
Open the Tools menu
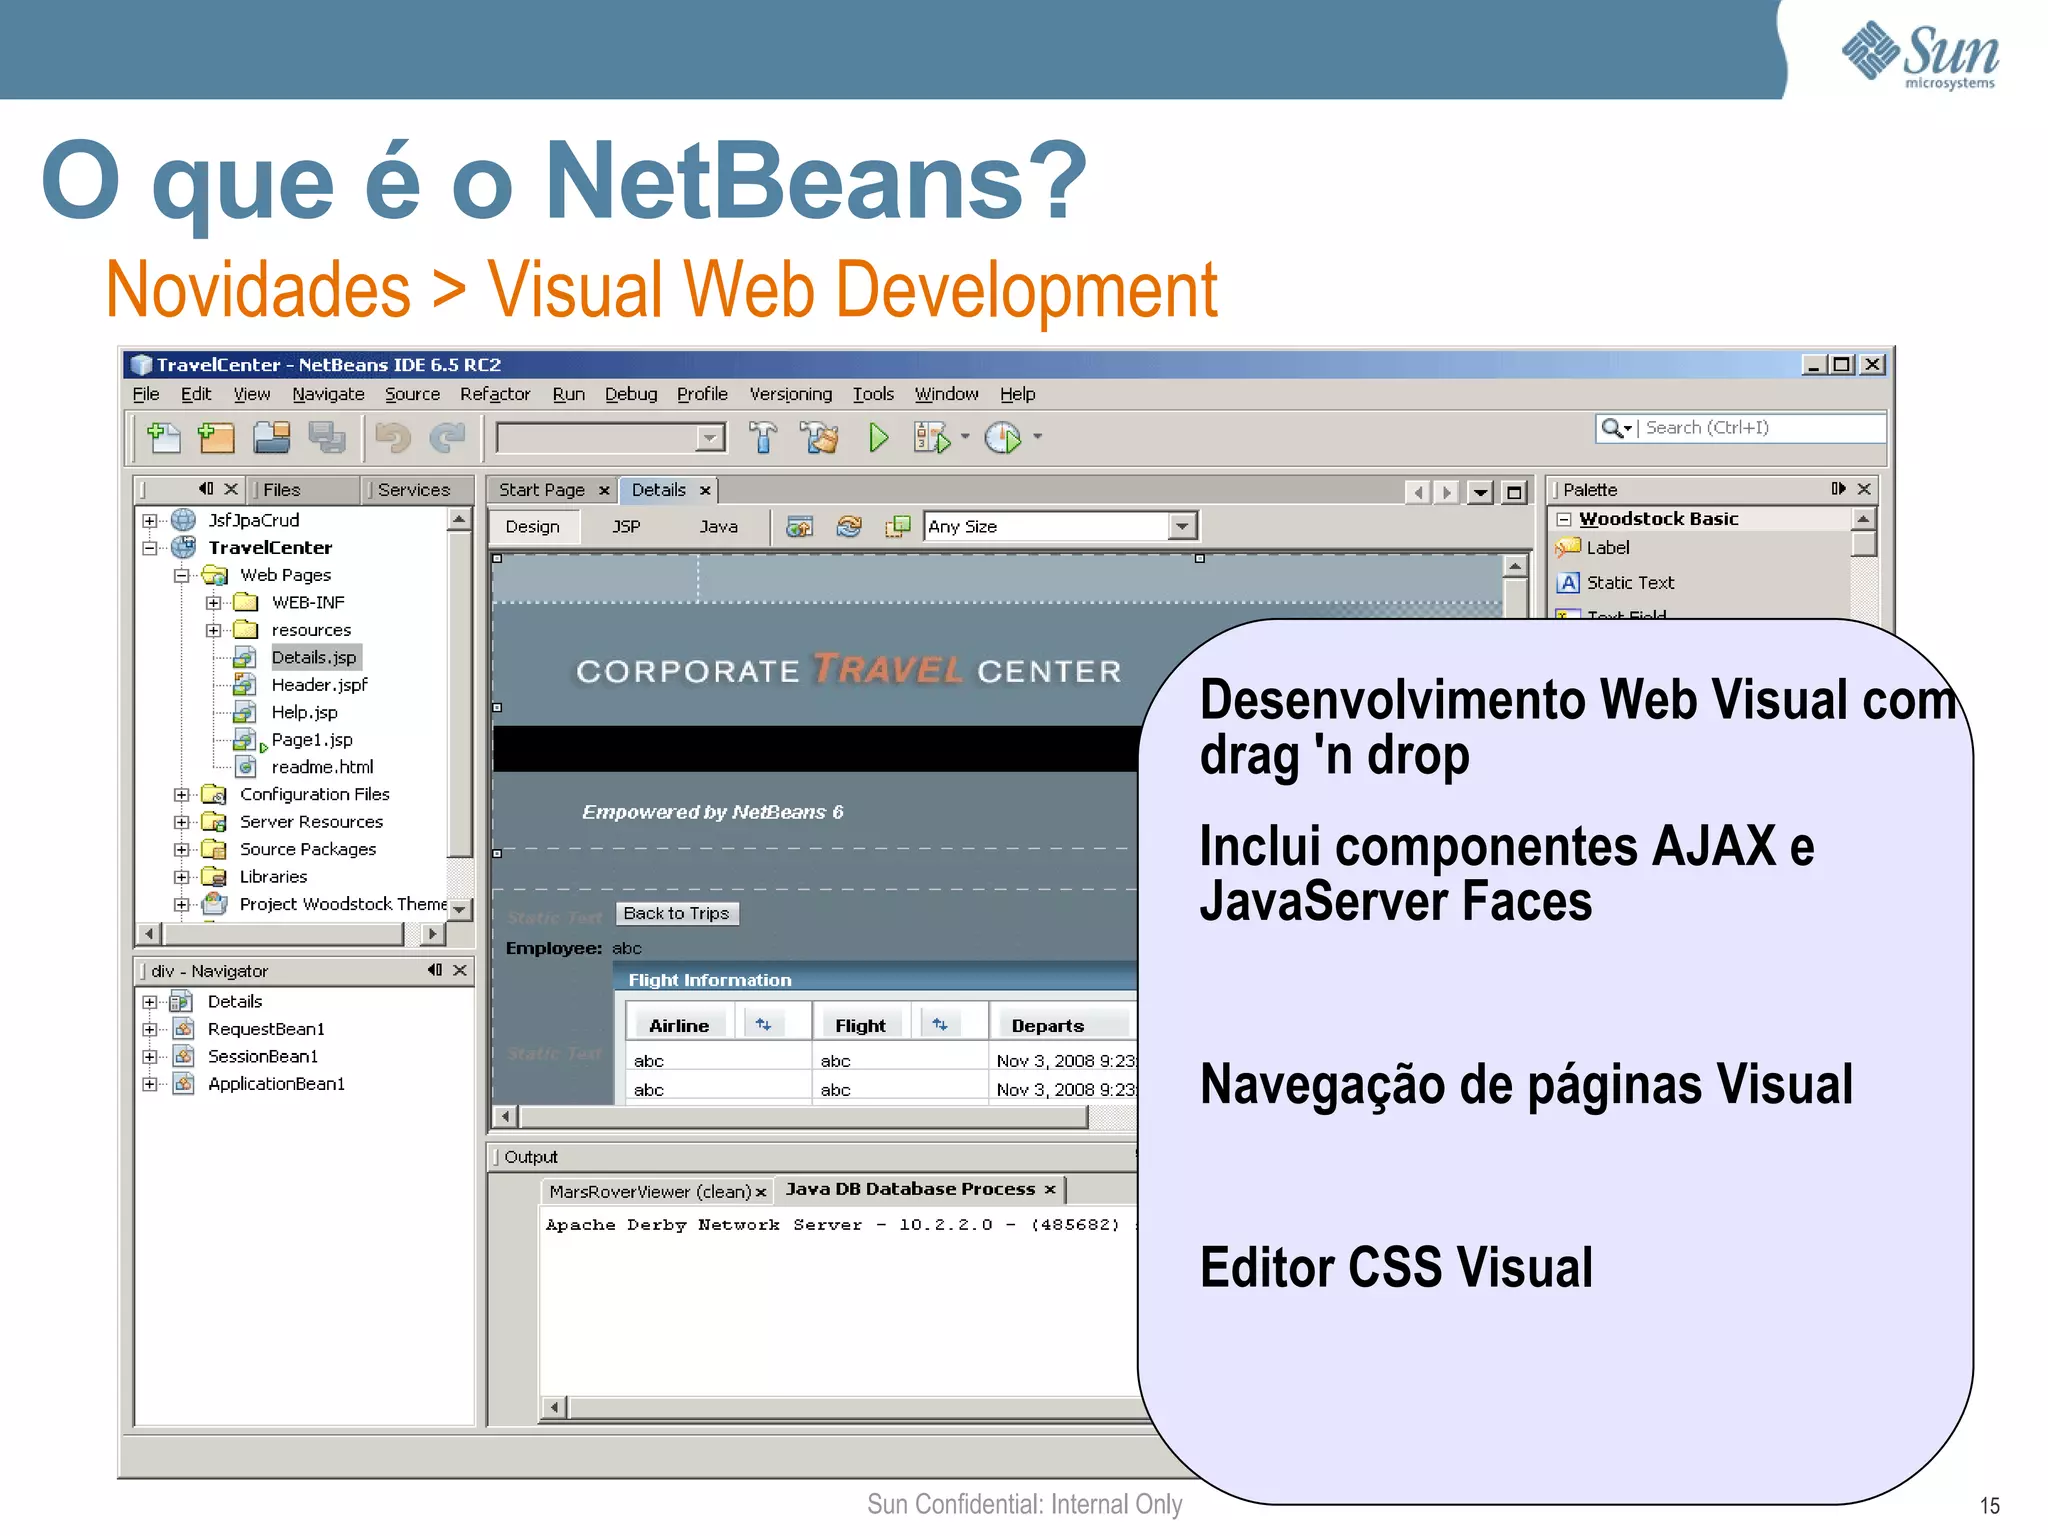[x=873, y=394]
